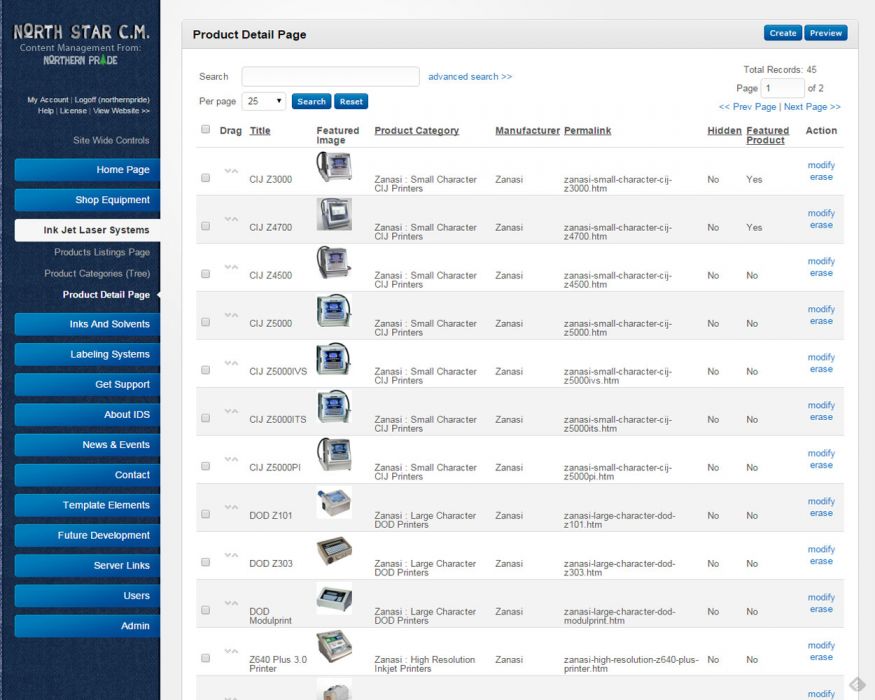The image size is (875, 700).
Task: Open featured image thumbnail of DOD Z303
Action: pyautogui.click(x=334, y=551)
